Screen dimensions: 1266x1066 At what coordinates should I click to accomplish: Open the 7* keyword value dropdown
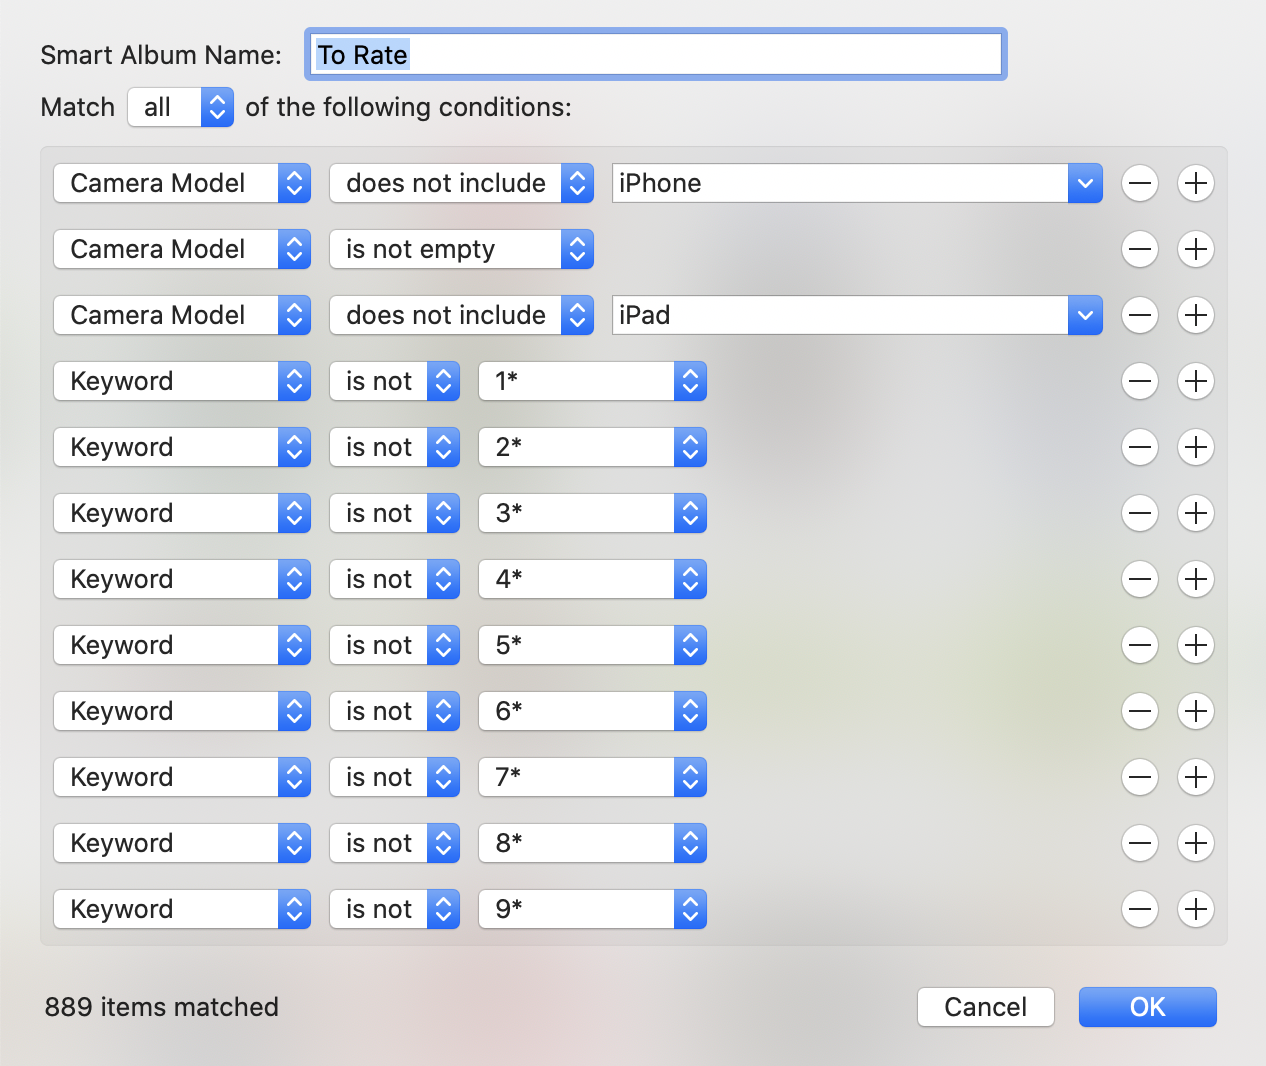592,777
